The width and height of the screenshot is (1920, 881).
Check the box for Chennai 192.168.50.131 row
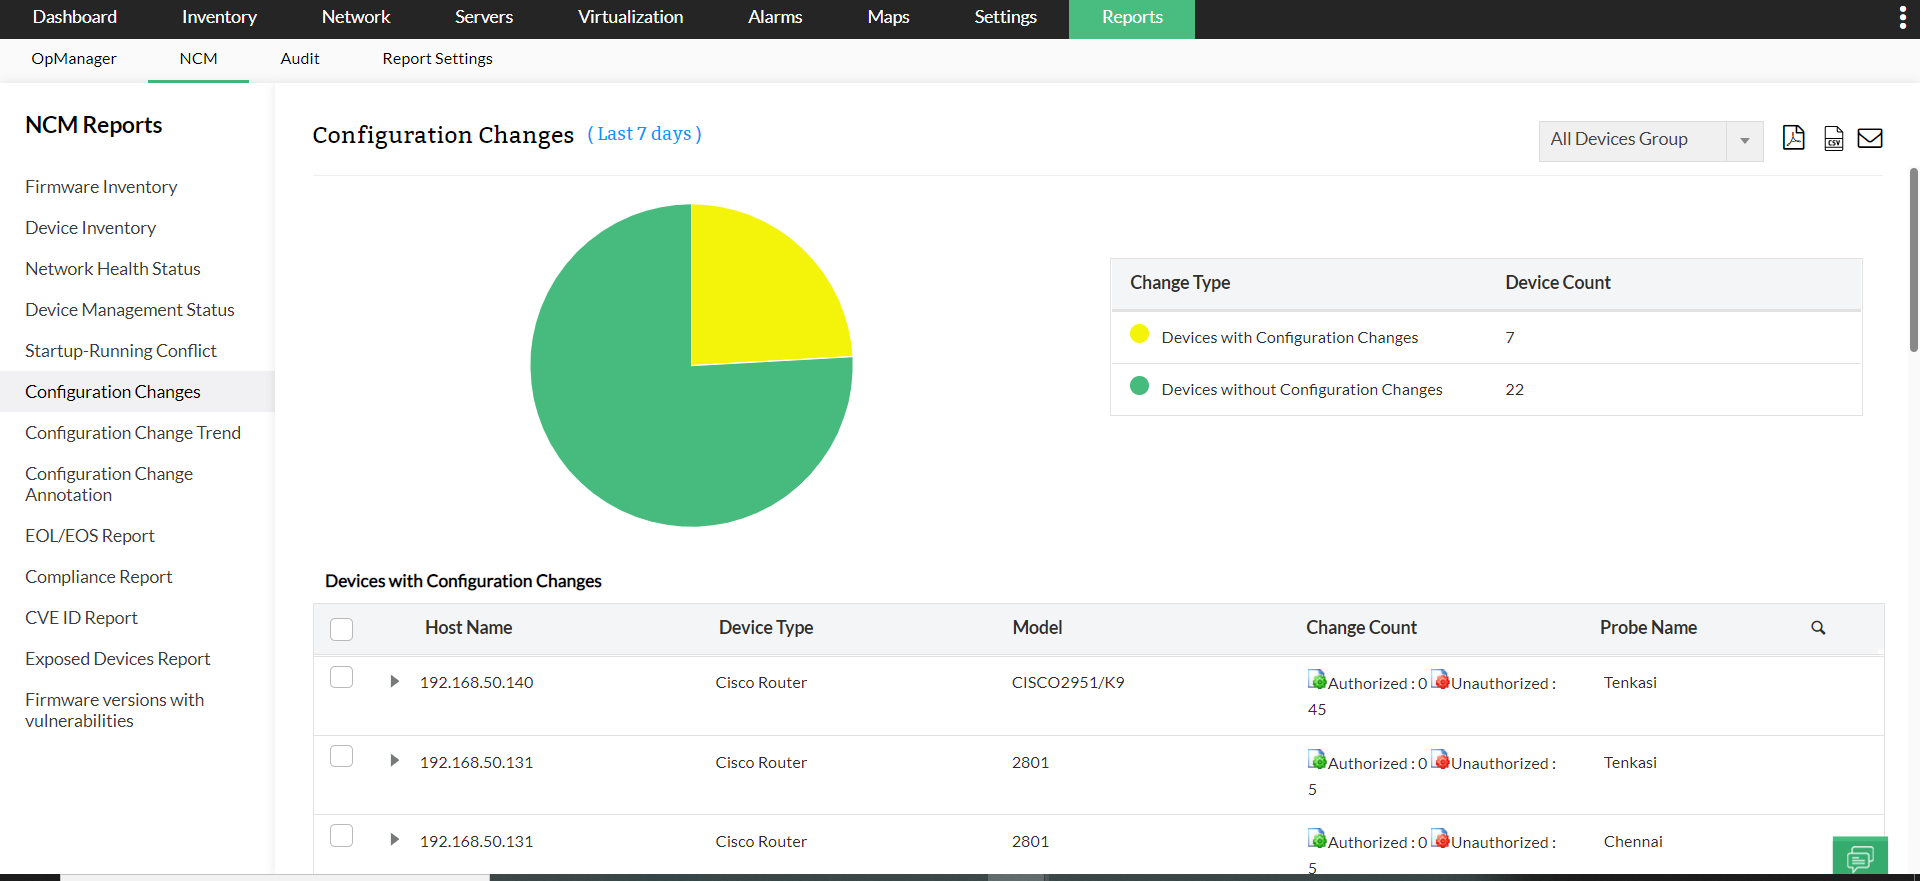click(341, 836)
